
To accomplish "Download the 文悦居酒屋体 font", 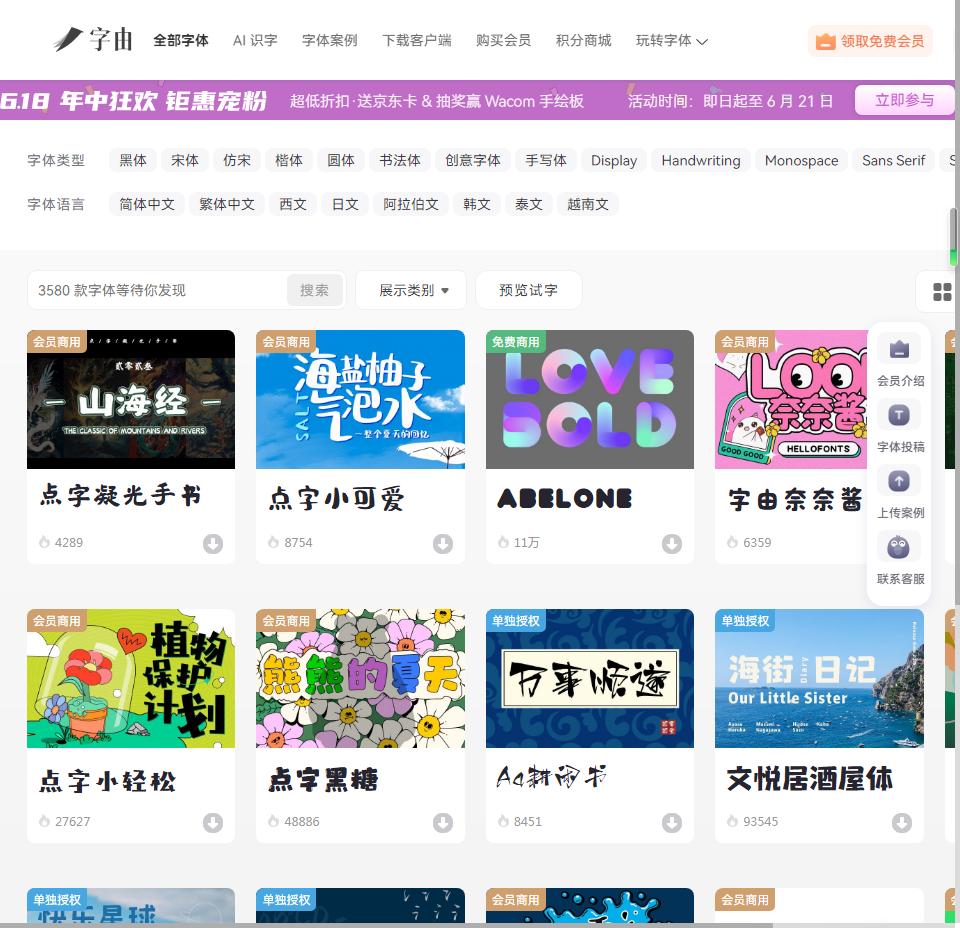I will [901, 823].
